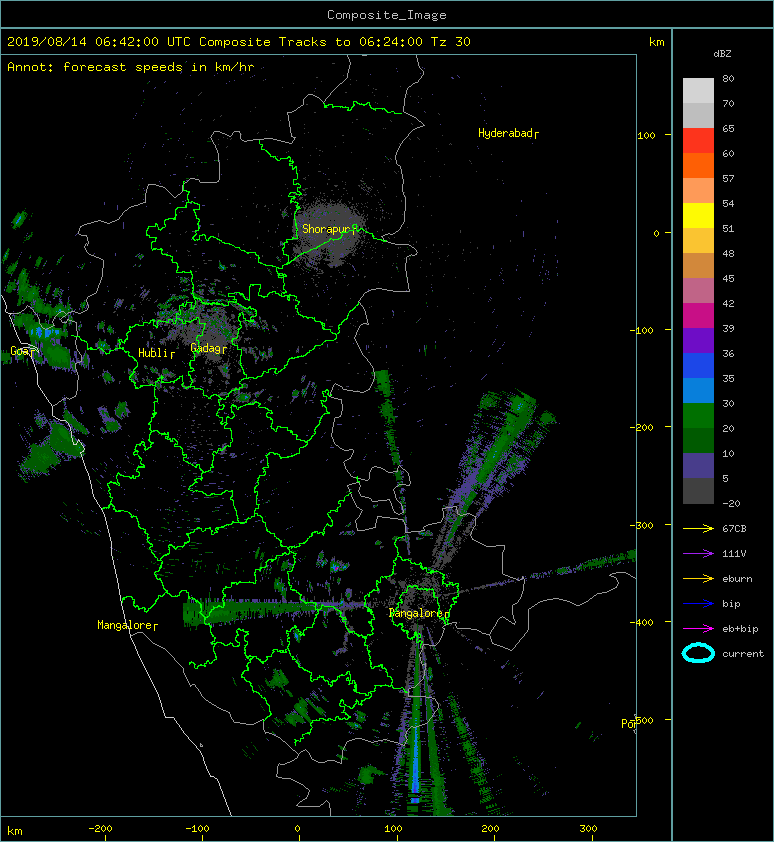Click the 'eb+bip' legend text
The width and height of the screenshot is (774, 842).
click(740, 628)
